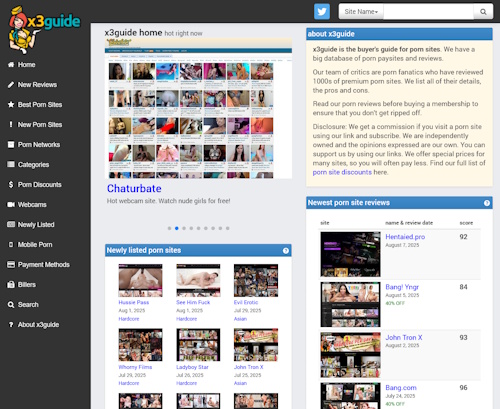Click the star icon beside Best Porn Sites
Screen dimensions: 500x409
click(x=11, y=105)
